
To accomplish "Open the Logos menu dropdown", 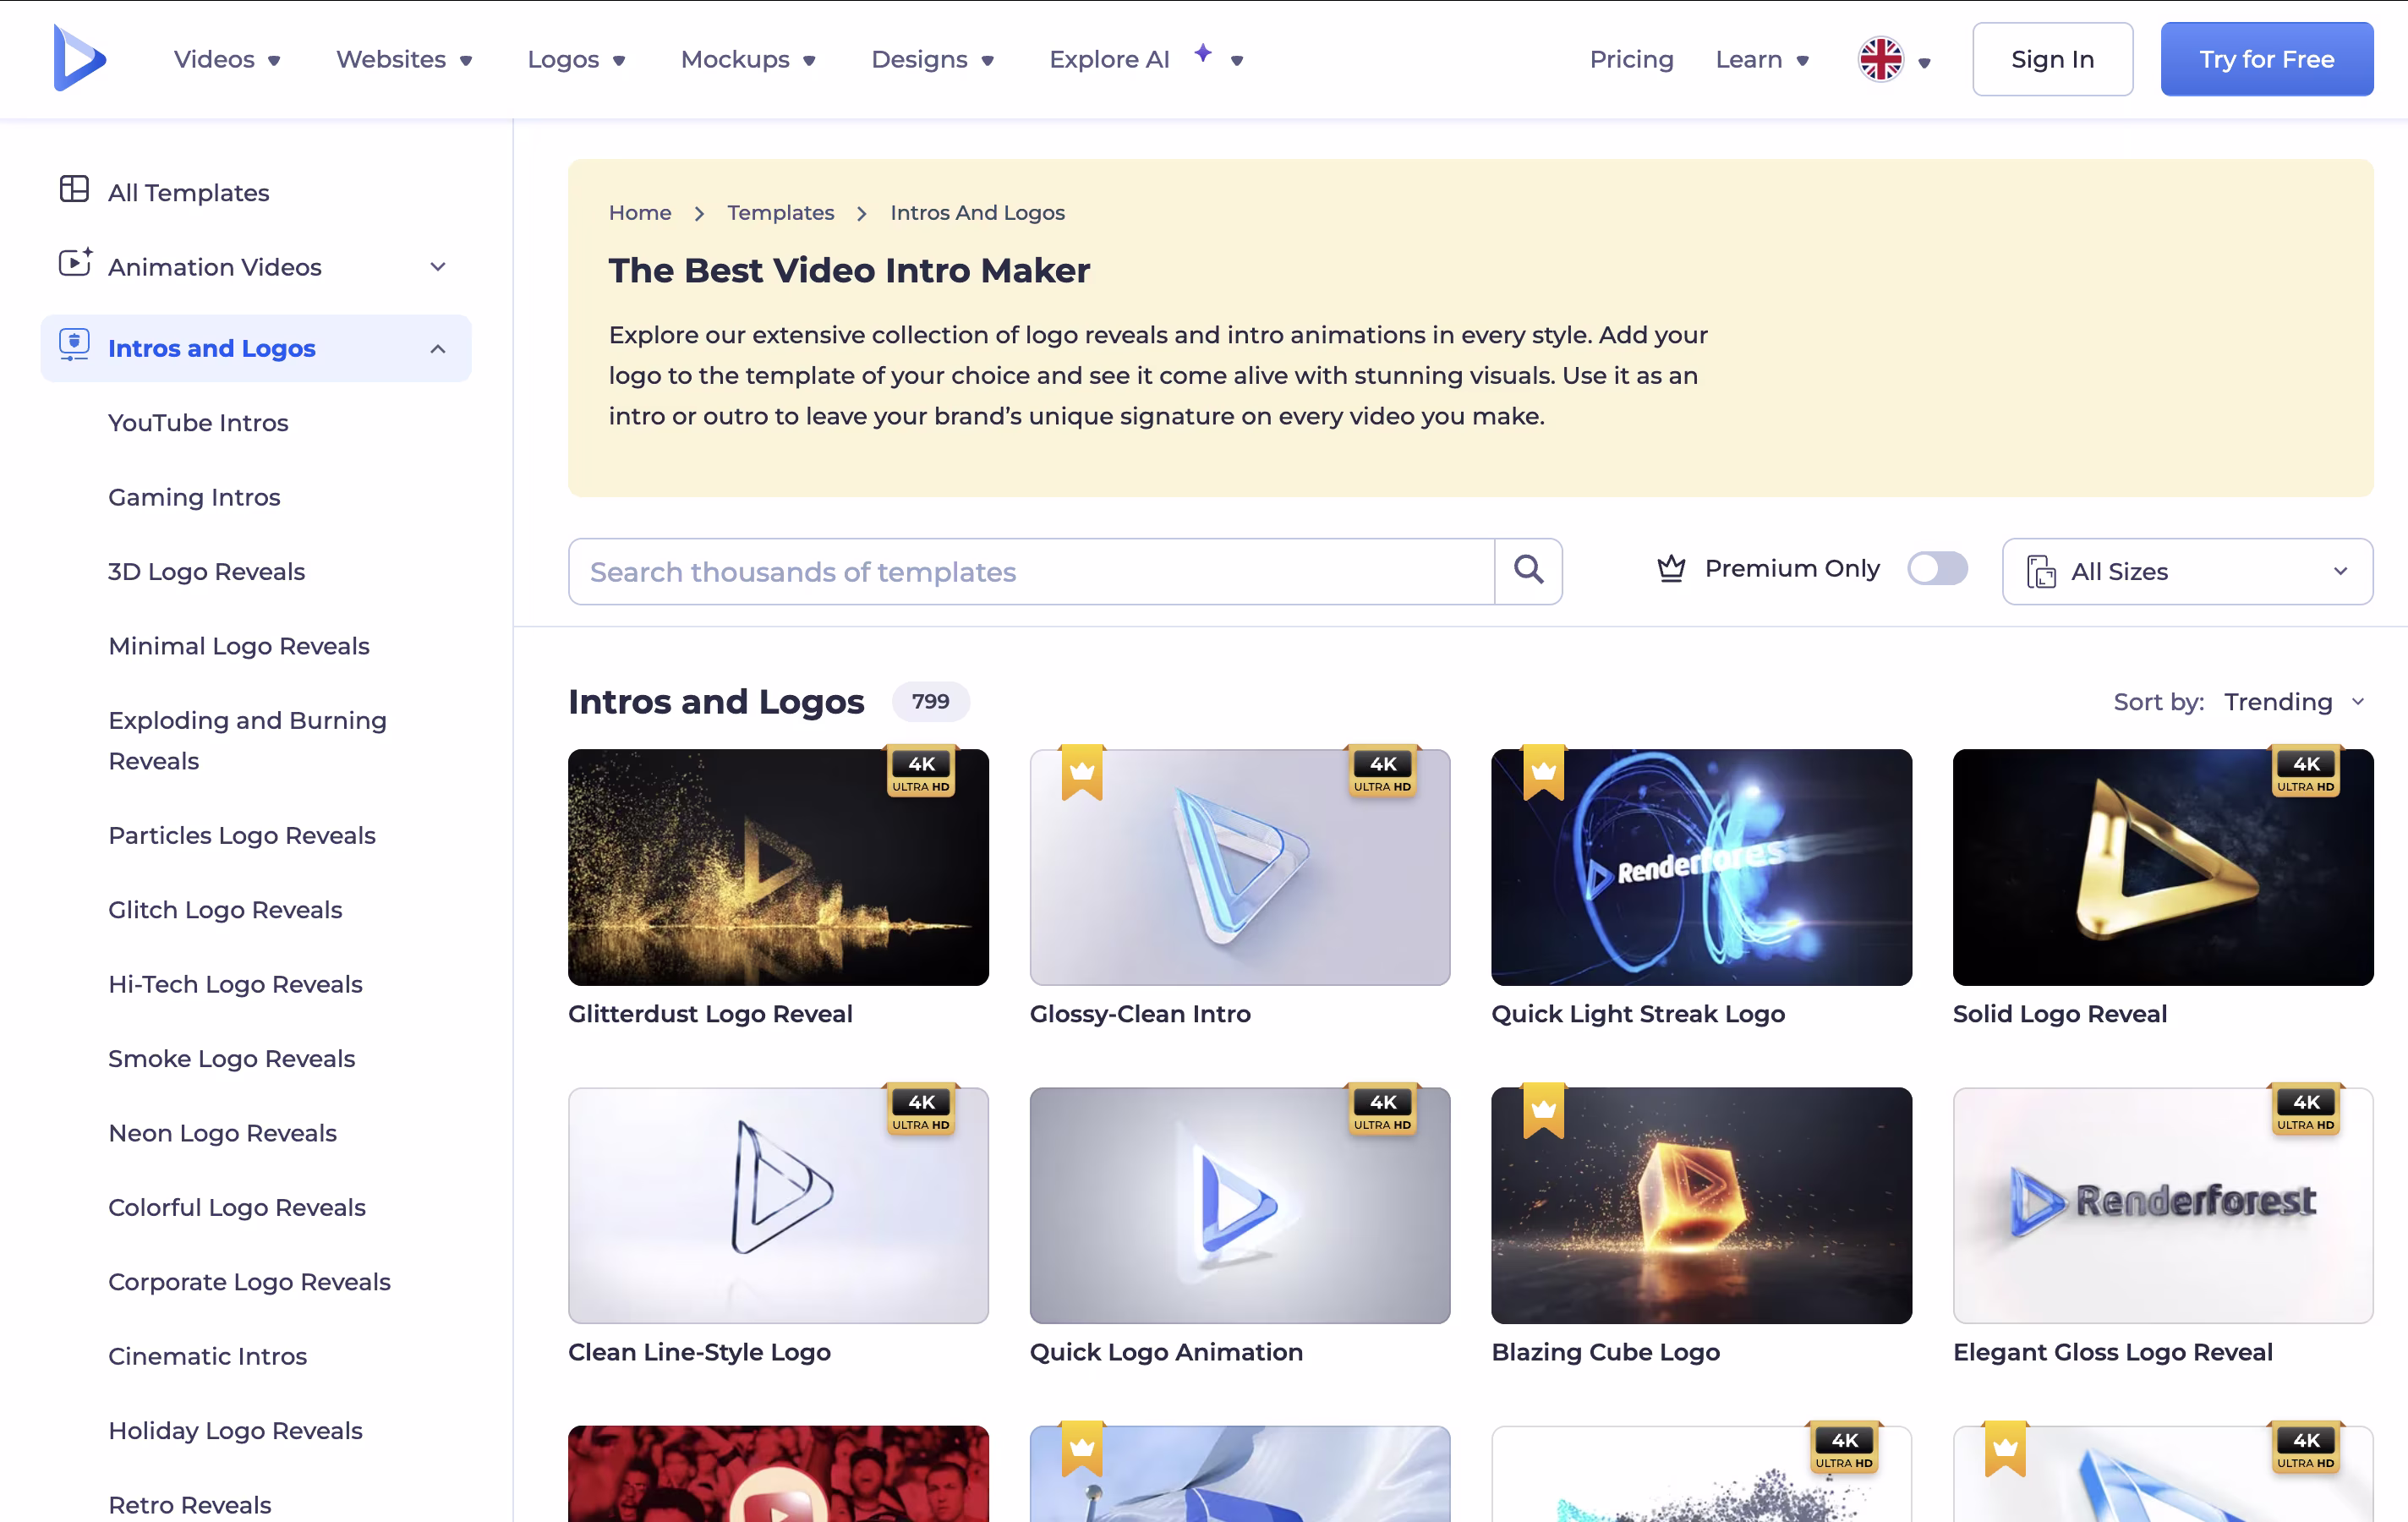I will click(x=576, y=60).
